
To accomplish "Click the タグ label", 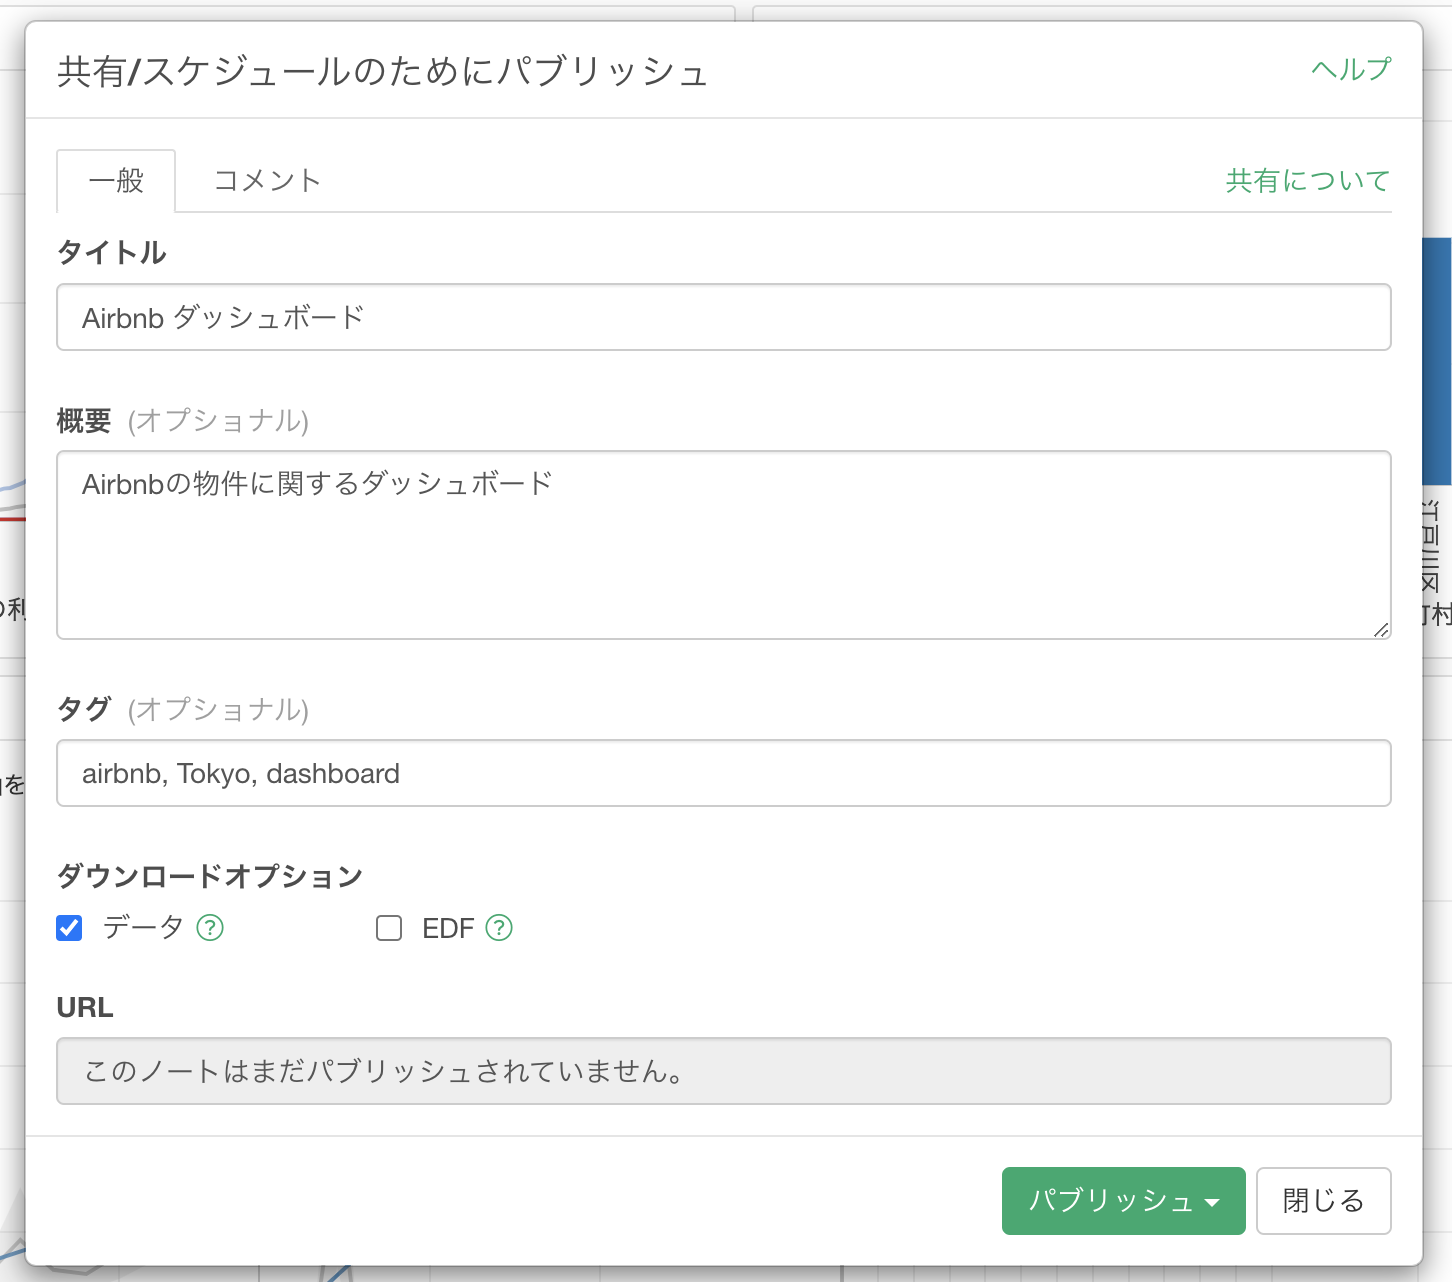I will point(84,709).
